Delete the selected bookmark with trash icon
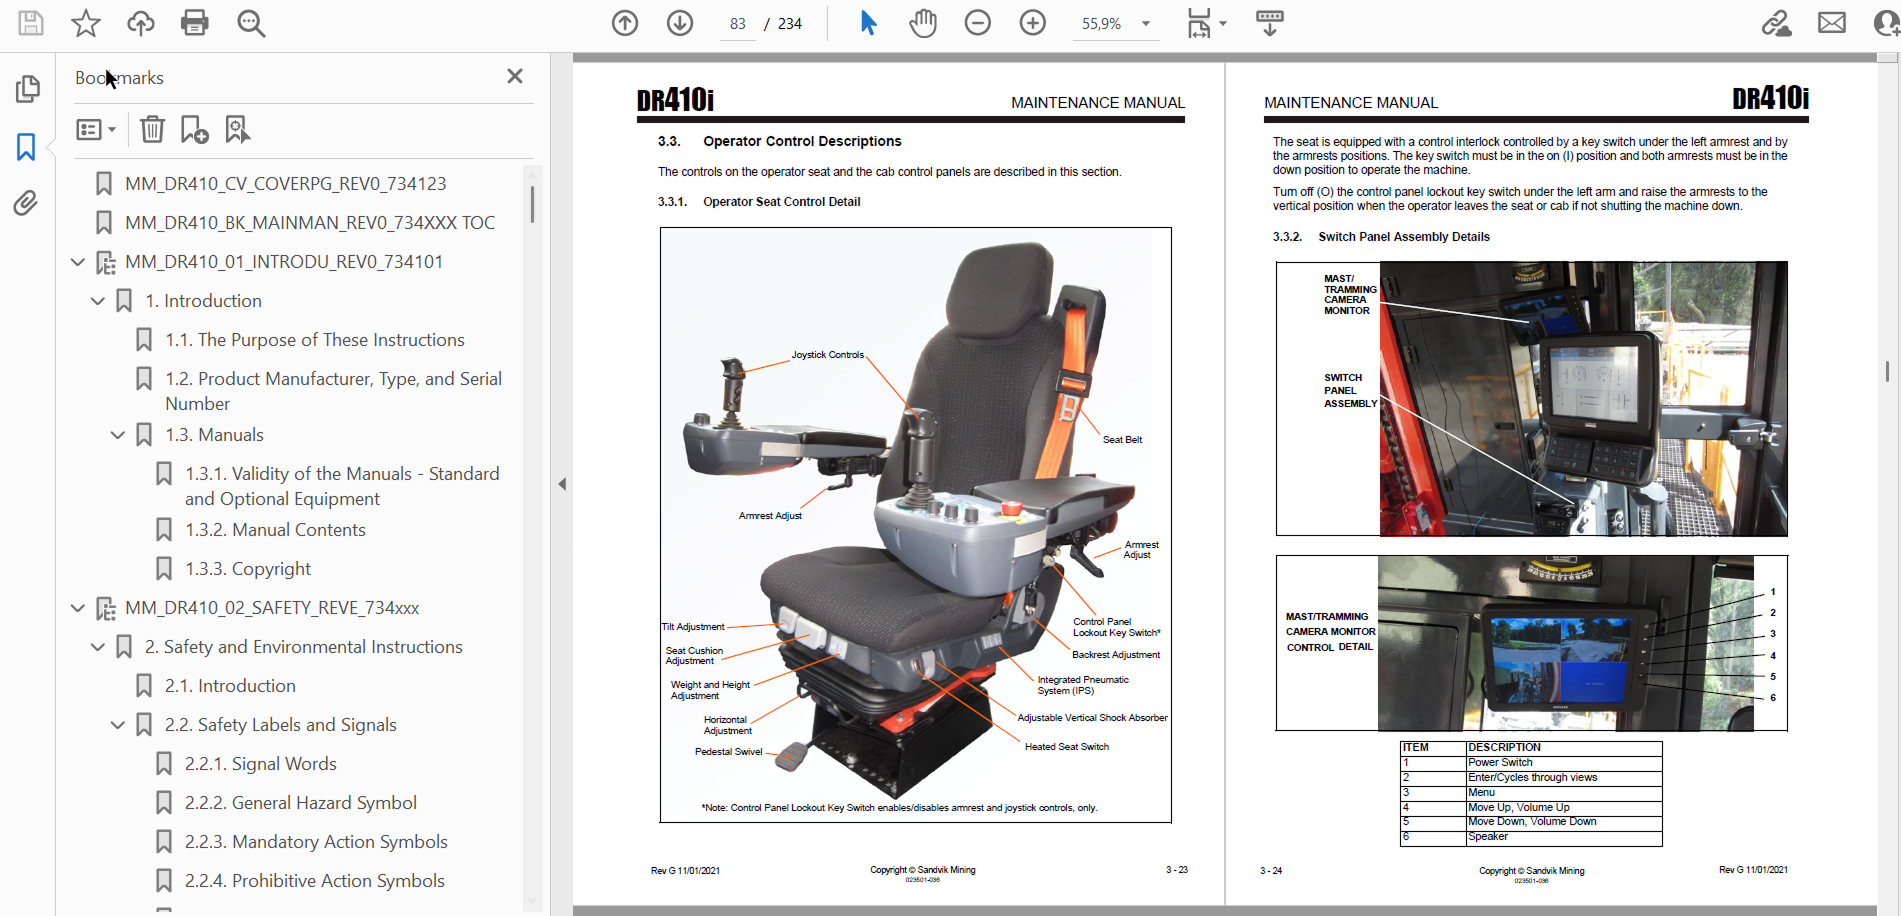This screenshot has height=916, width=1901. point(152,129)
